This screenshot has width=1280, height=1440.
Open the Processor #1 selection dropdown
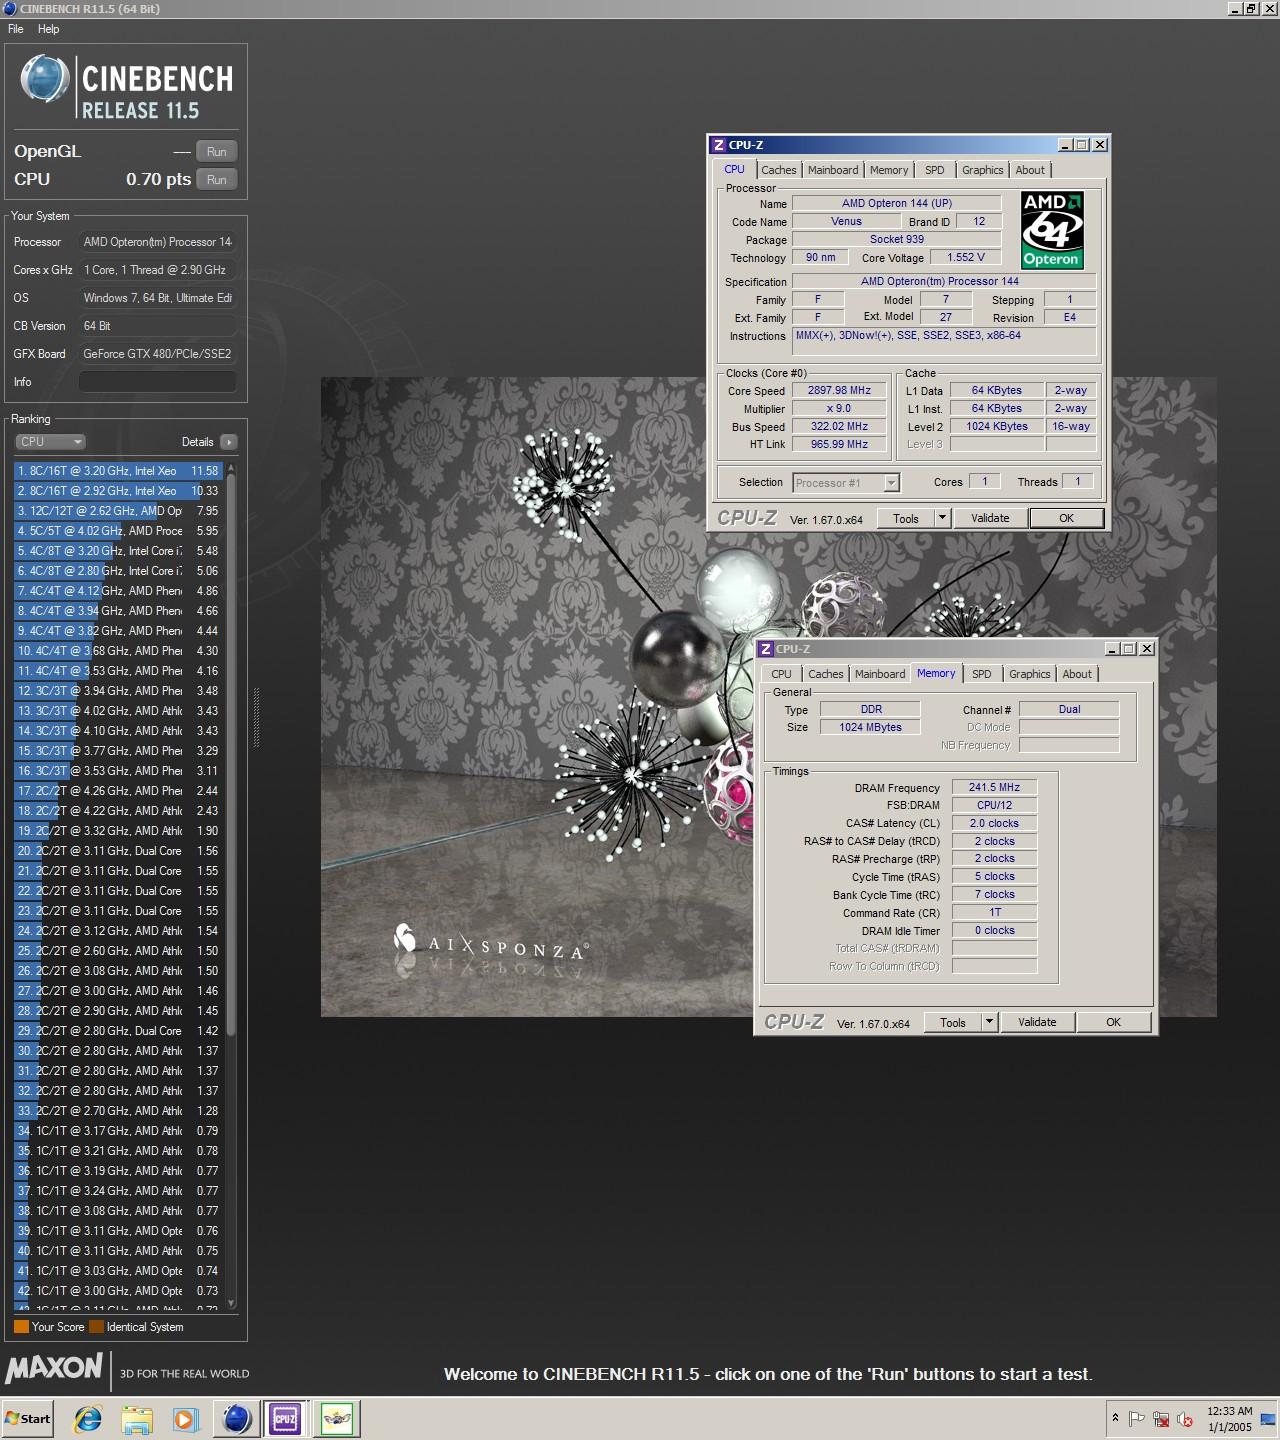pyautogui.click(x=846, y=483)
